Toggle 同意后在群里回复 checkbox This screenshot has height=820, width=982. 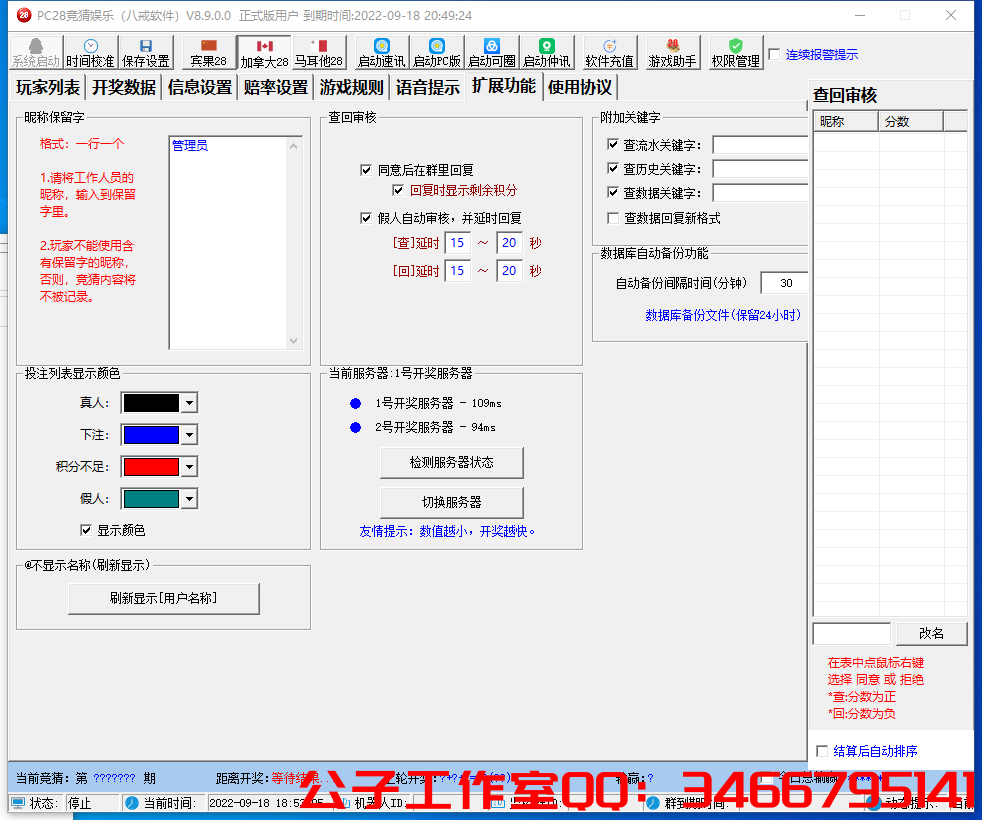point(366,170)
